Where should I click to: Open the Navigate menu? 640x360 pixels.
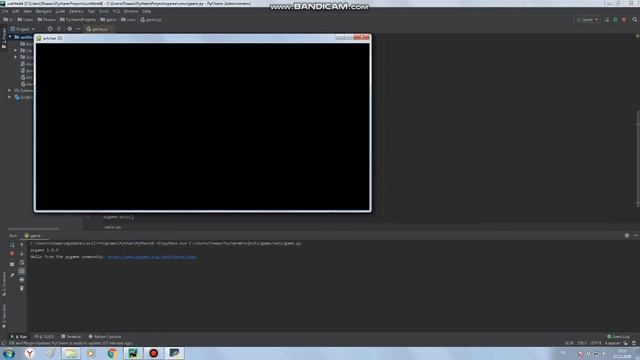(x=43, y=11)
